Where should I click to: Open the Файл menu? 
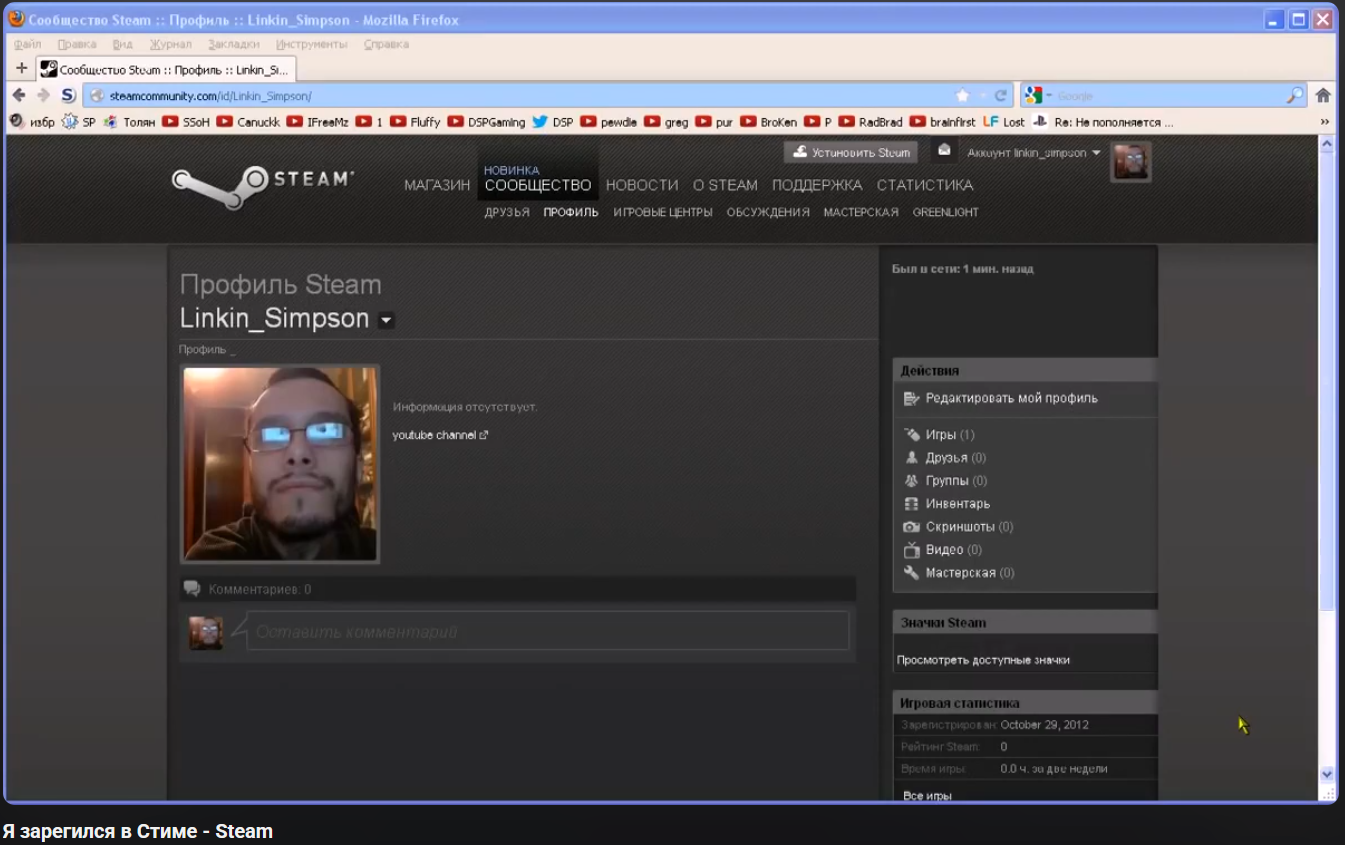tap(28, 44)
